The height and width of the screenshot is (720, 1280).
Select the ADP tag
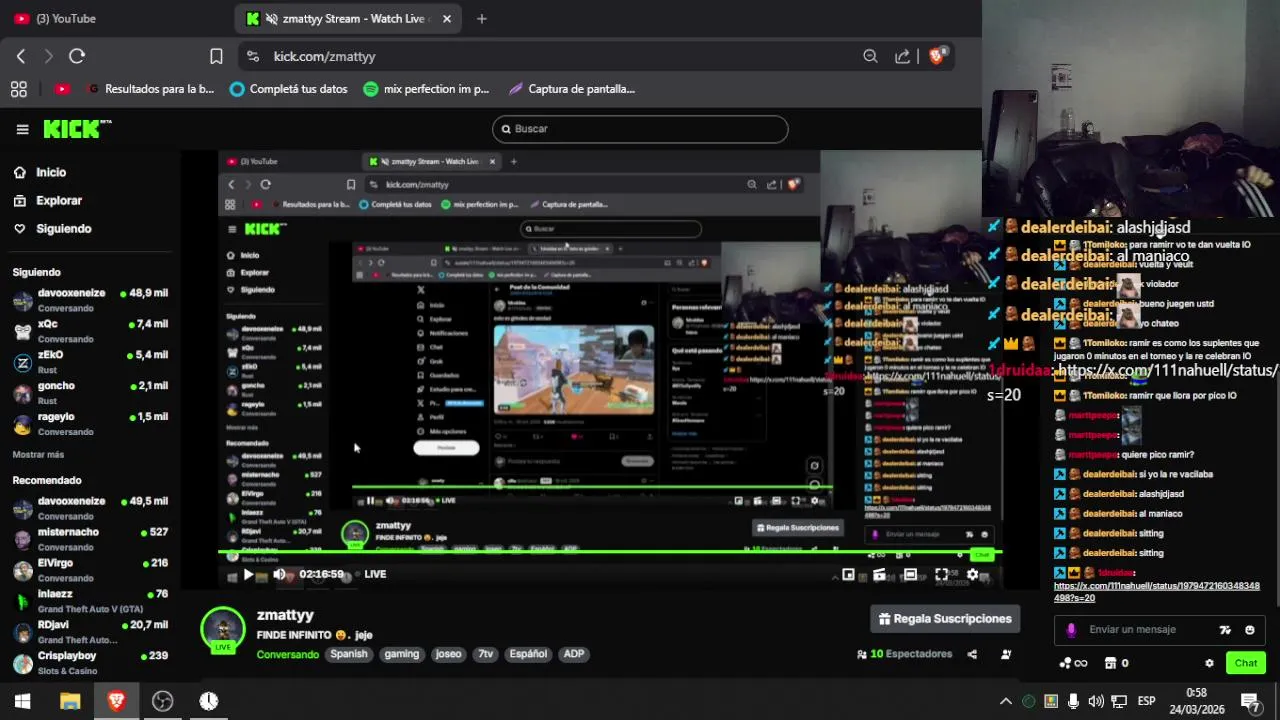click(x=573, y=654)
